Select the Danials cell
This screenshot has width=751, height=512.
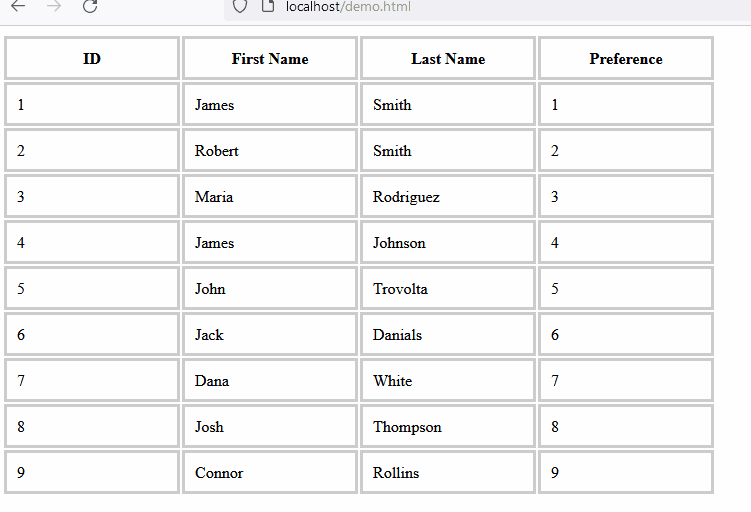(x=448, y=334)
